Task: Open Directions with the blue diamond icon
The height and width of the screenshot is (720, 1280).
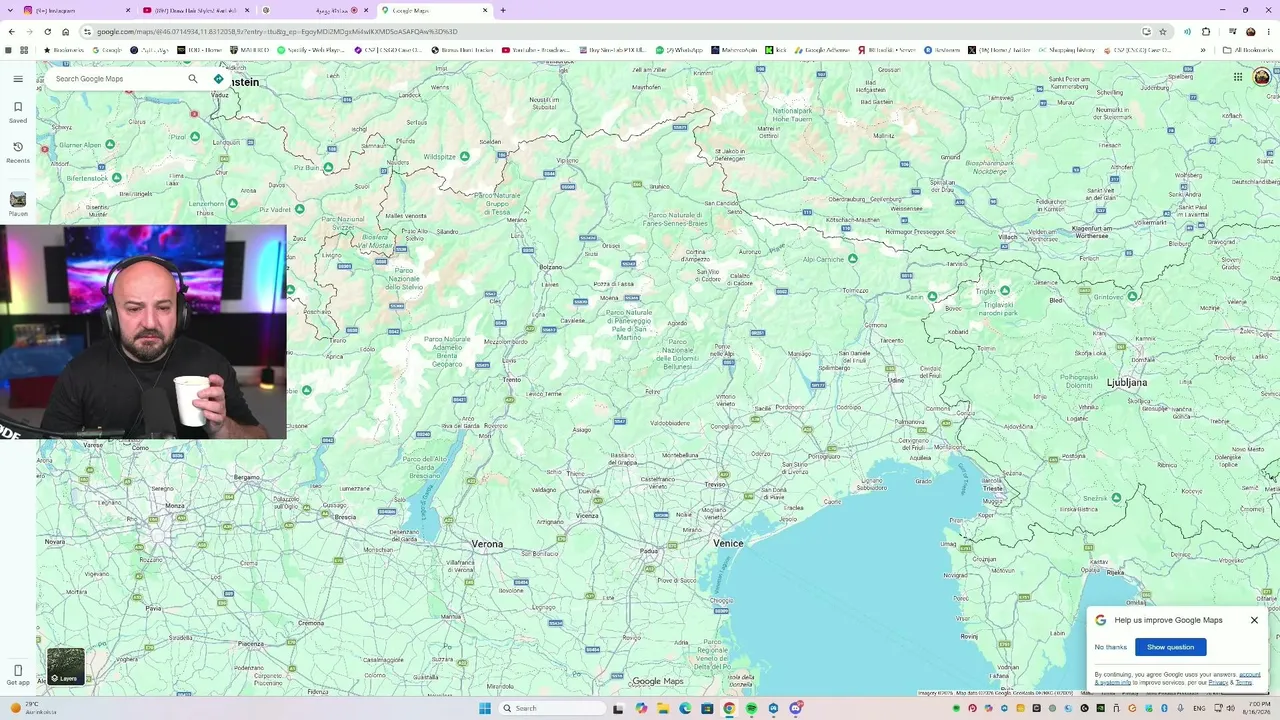Action: point(218,79)
